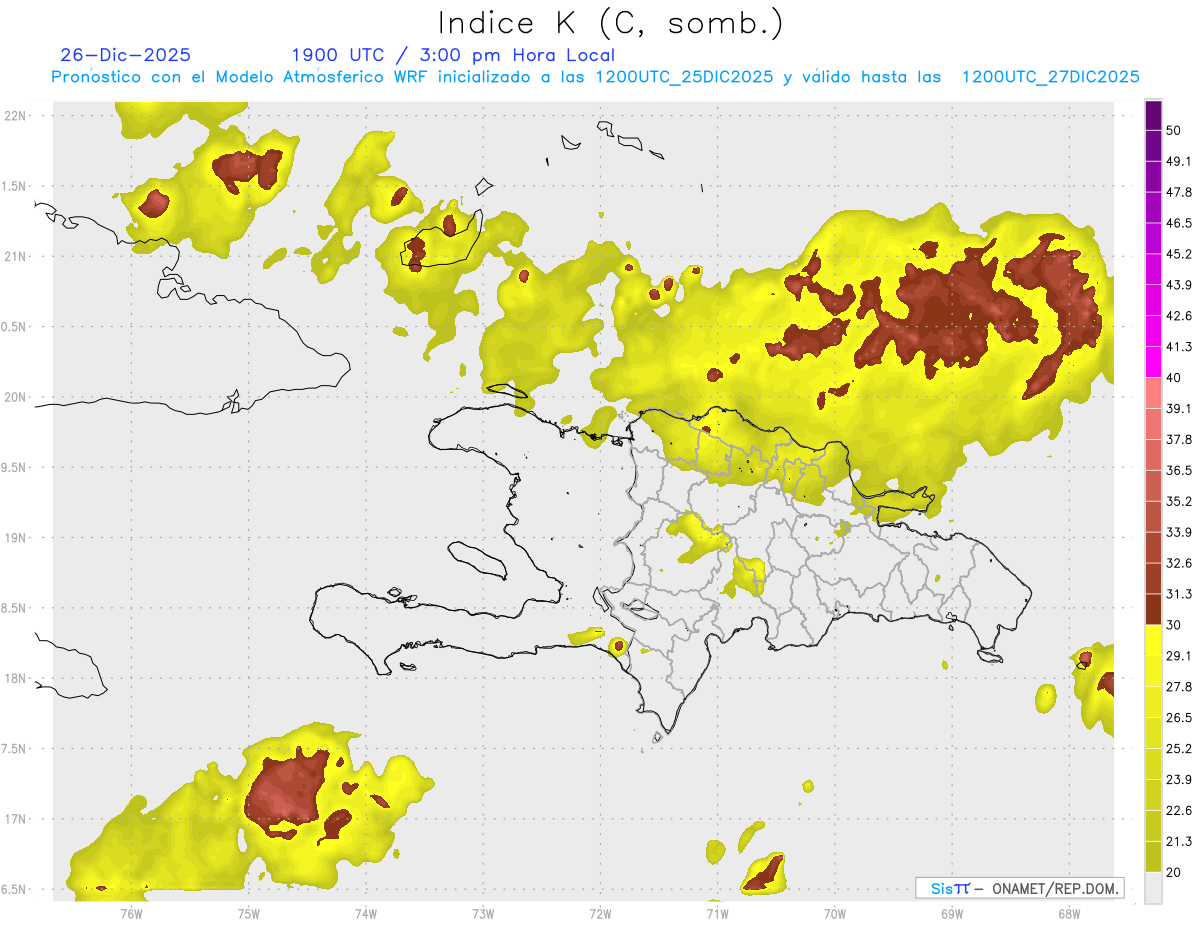Viewport: 1200px width, 927px height.
Task: Click the latitude label '21N'
Action: (15, 256)
